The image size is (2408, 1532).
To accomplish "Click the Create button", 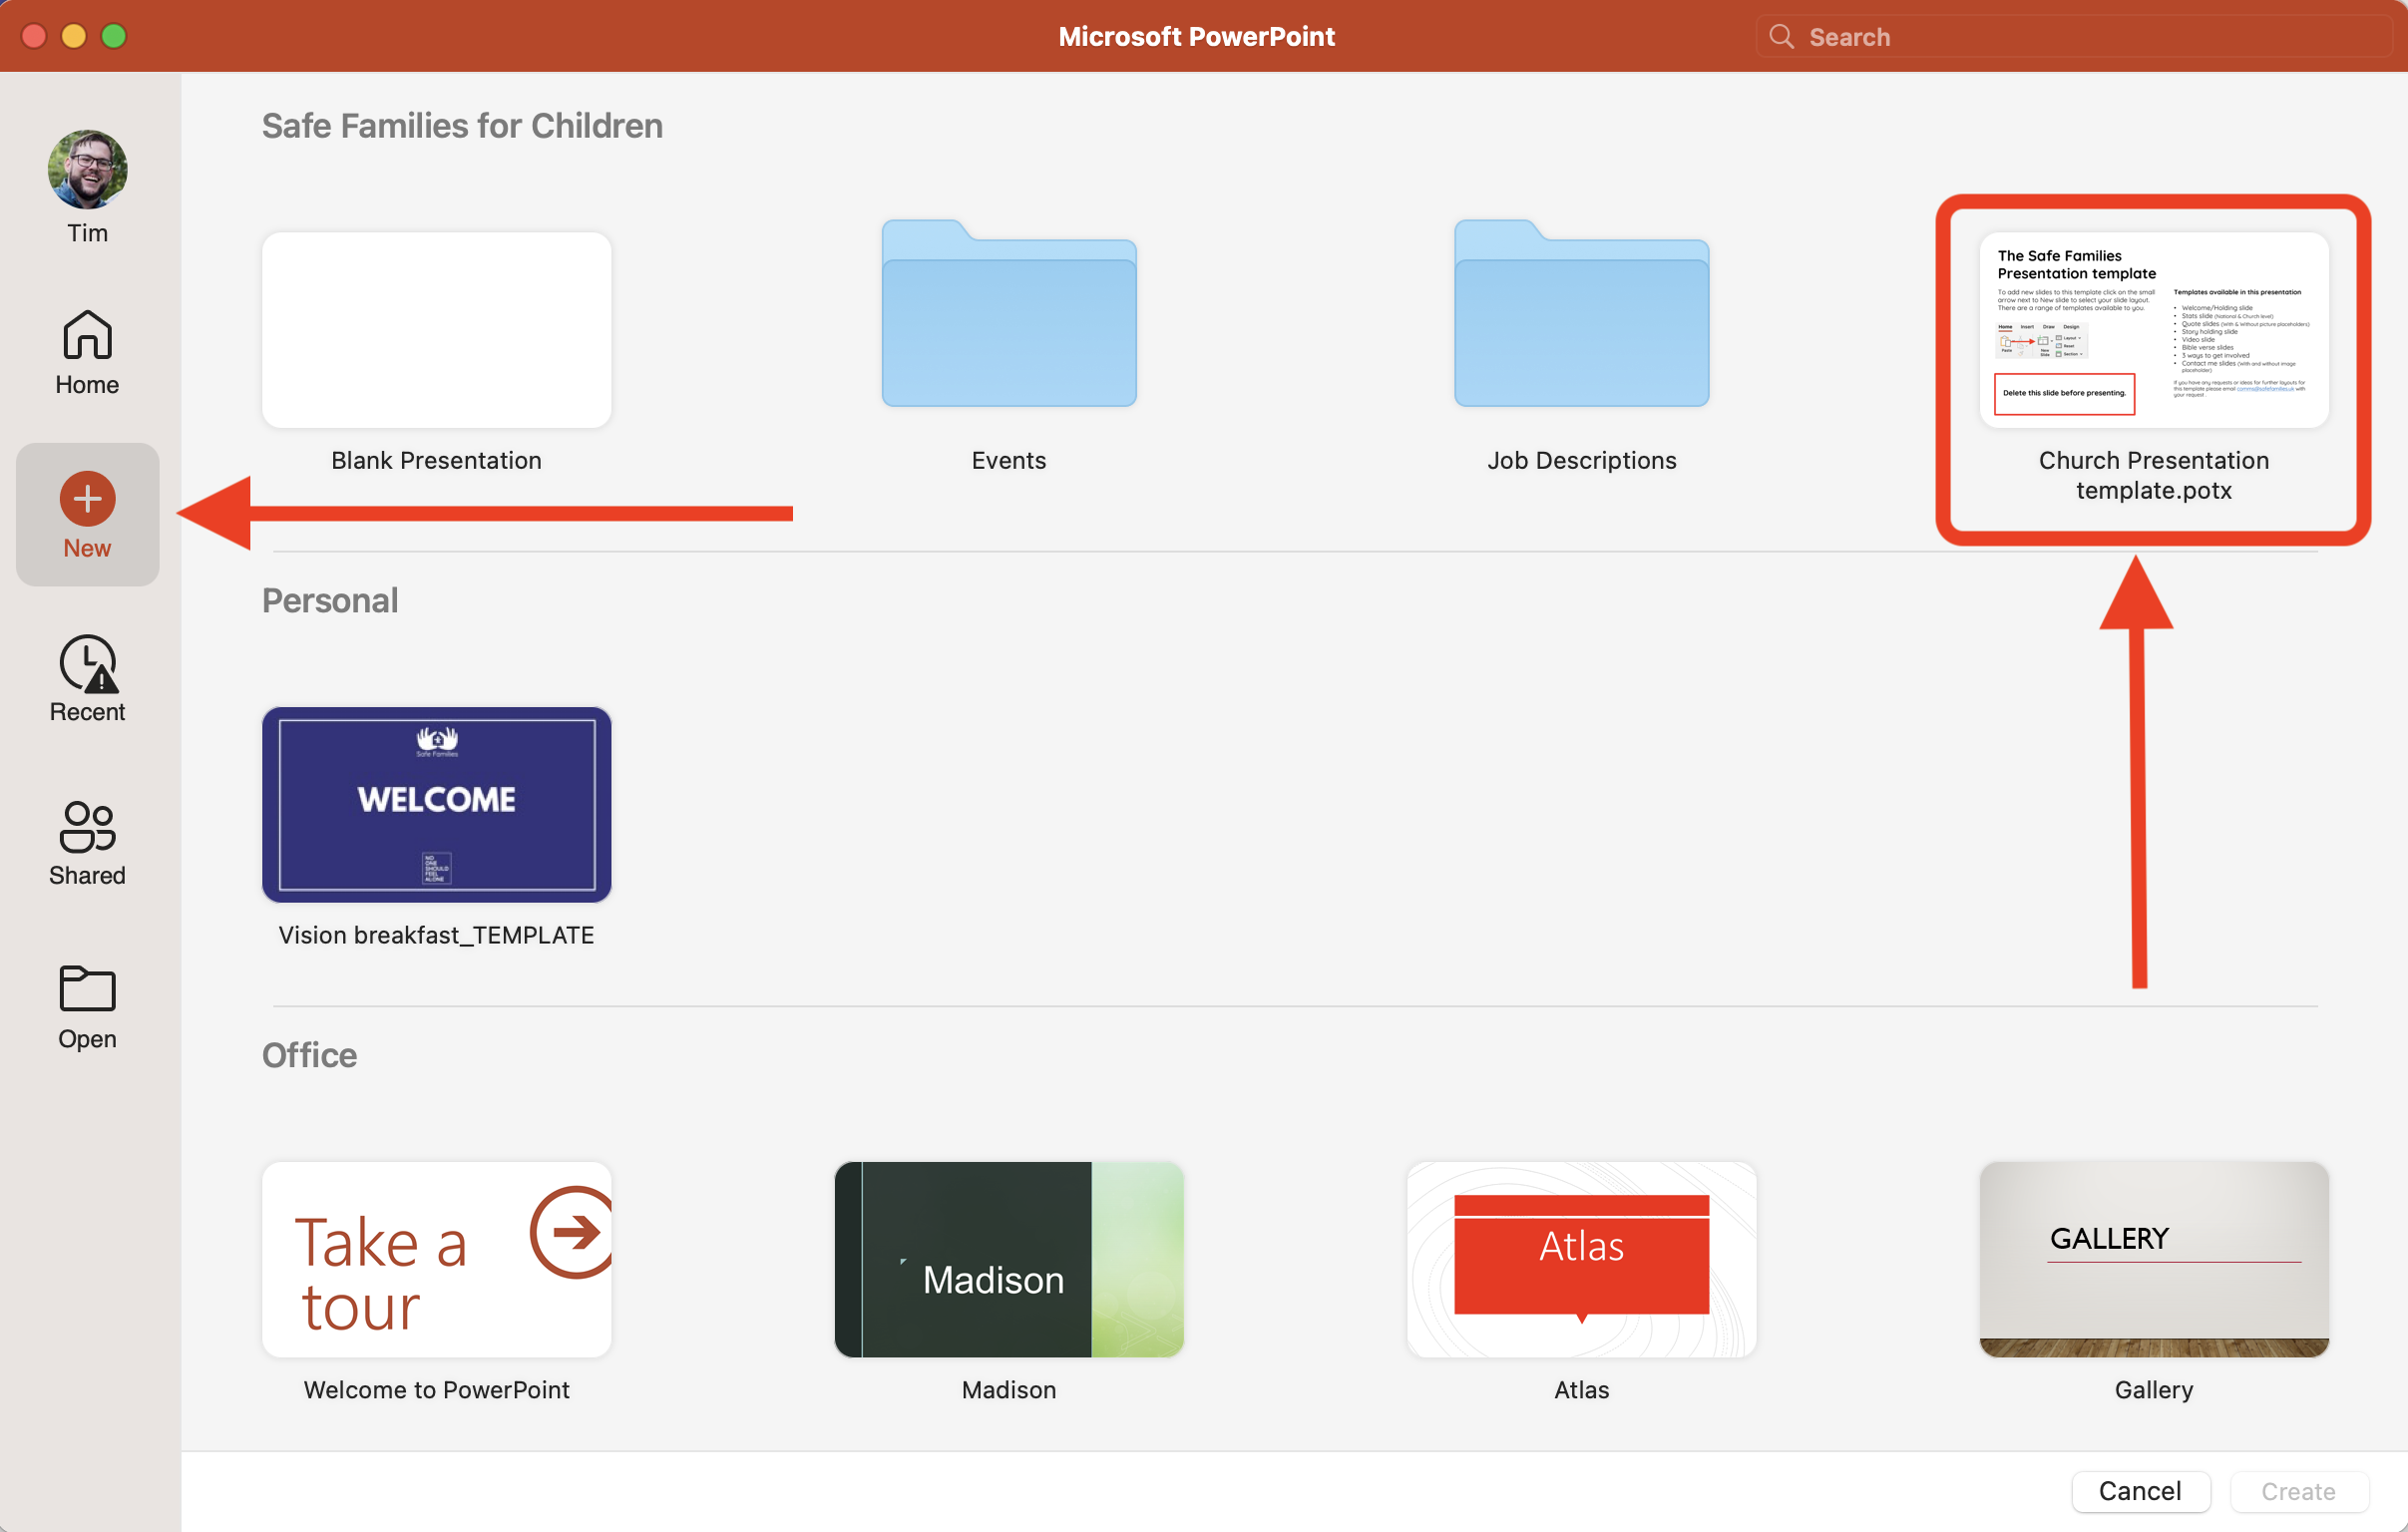I will tap(2298, 1491).
